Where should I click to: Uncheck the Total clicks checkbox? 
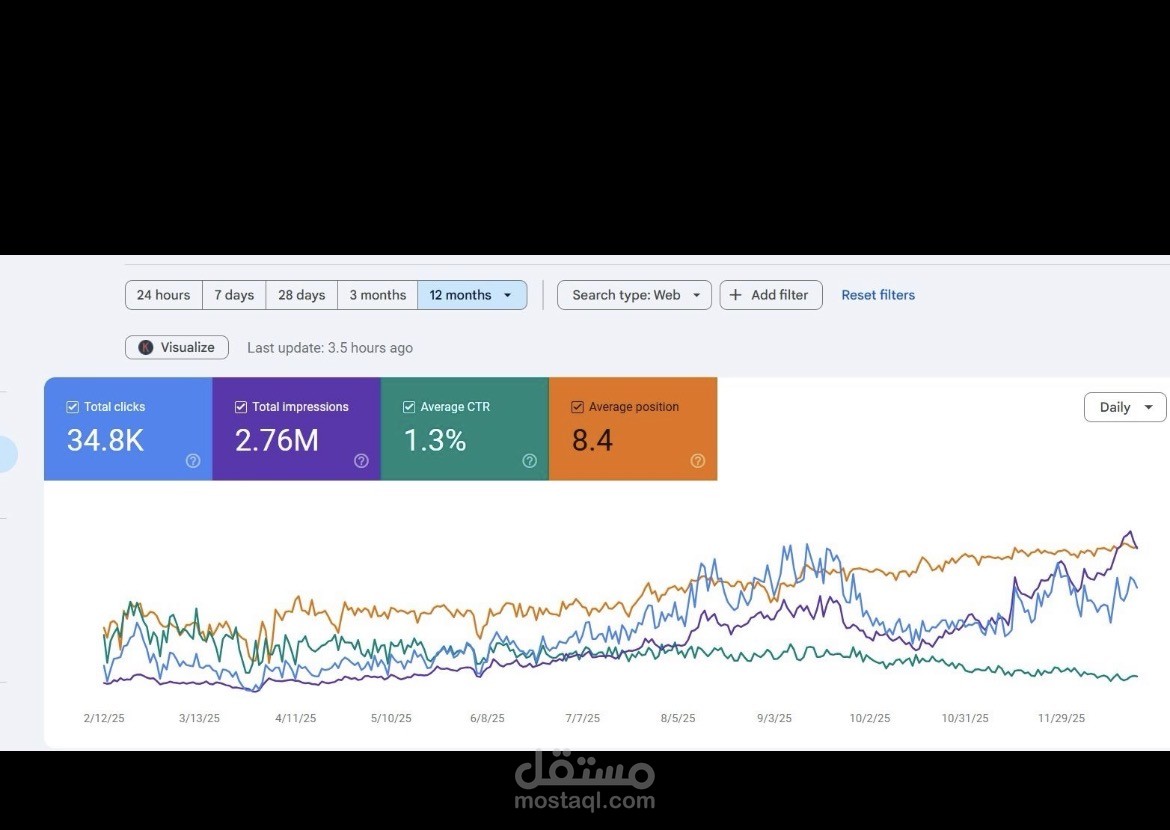[72, 407]
